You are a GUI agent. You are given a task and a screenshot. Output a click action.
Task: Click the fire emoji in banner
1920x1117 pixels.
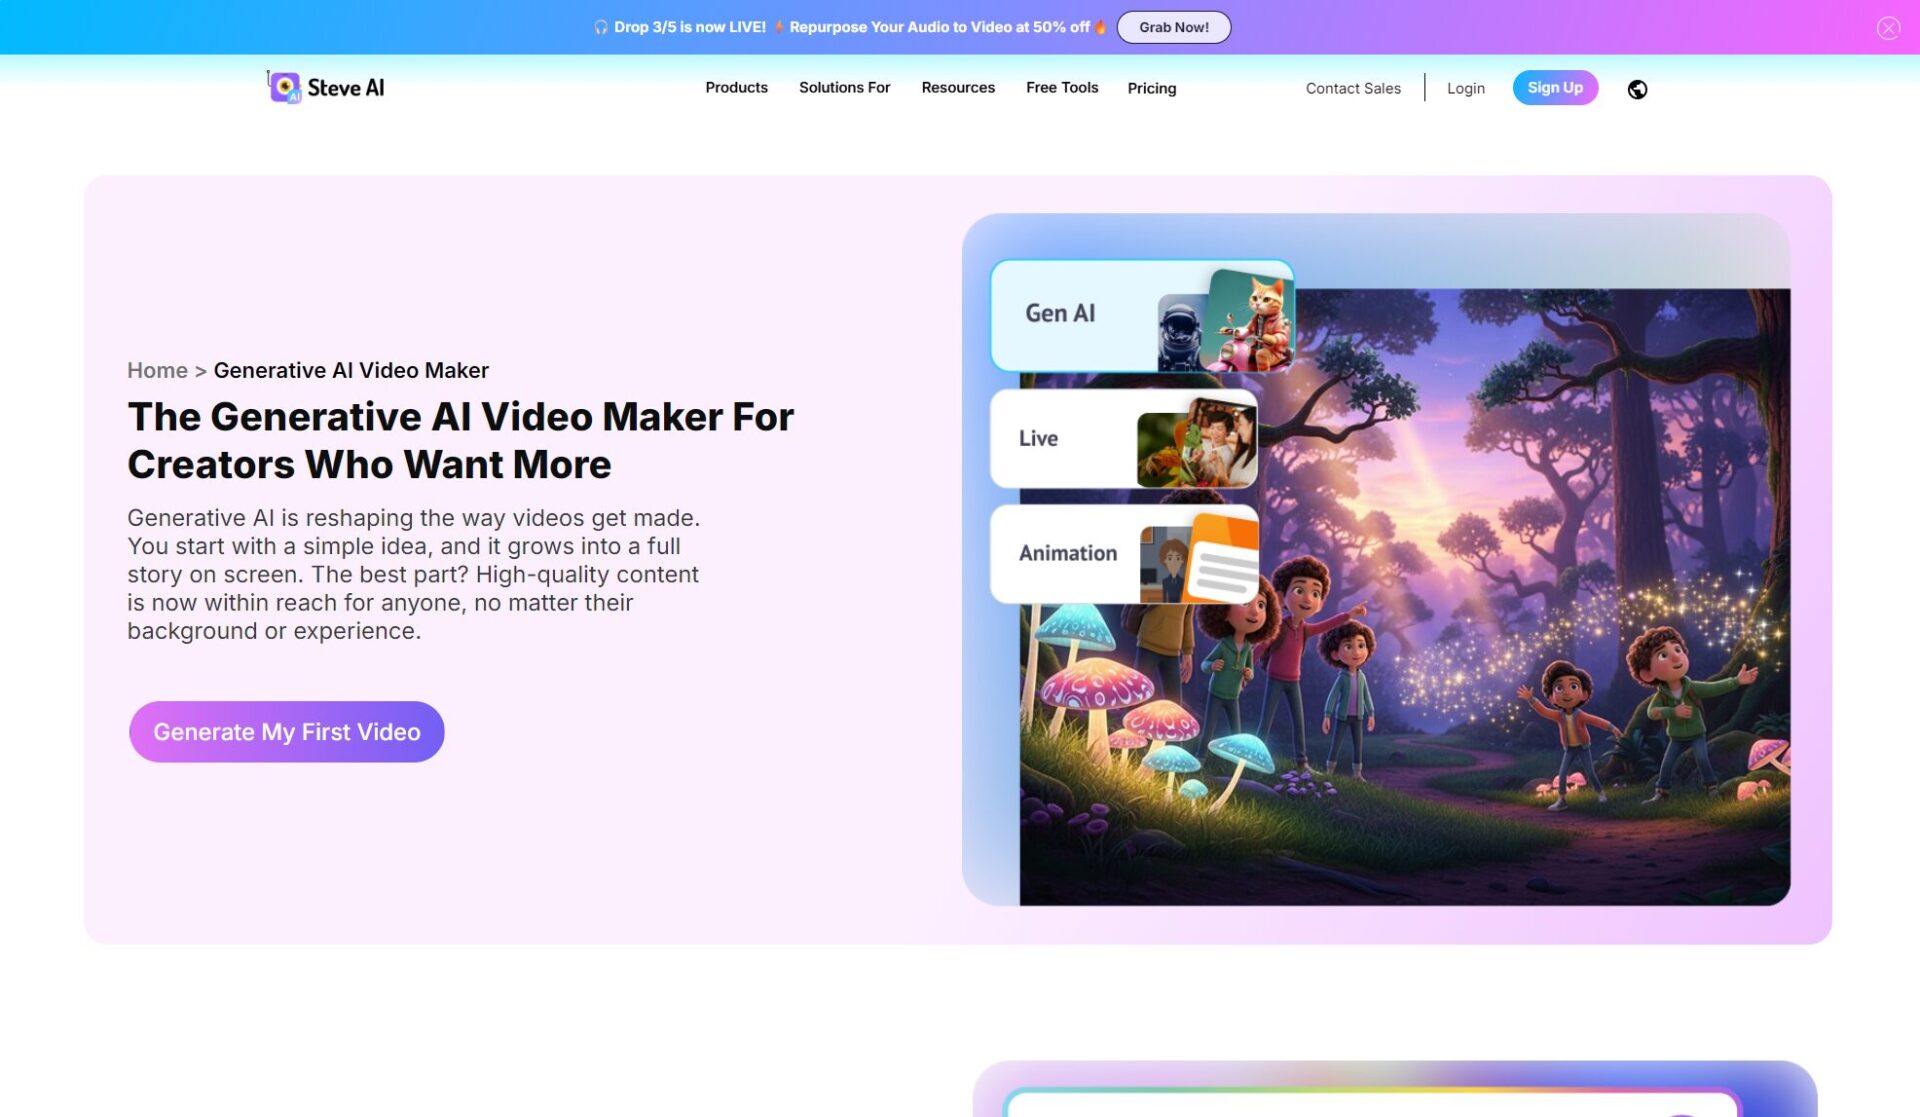(1100, 27)
